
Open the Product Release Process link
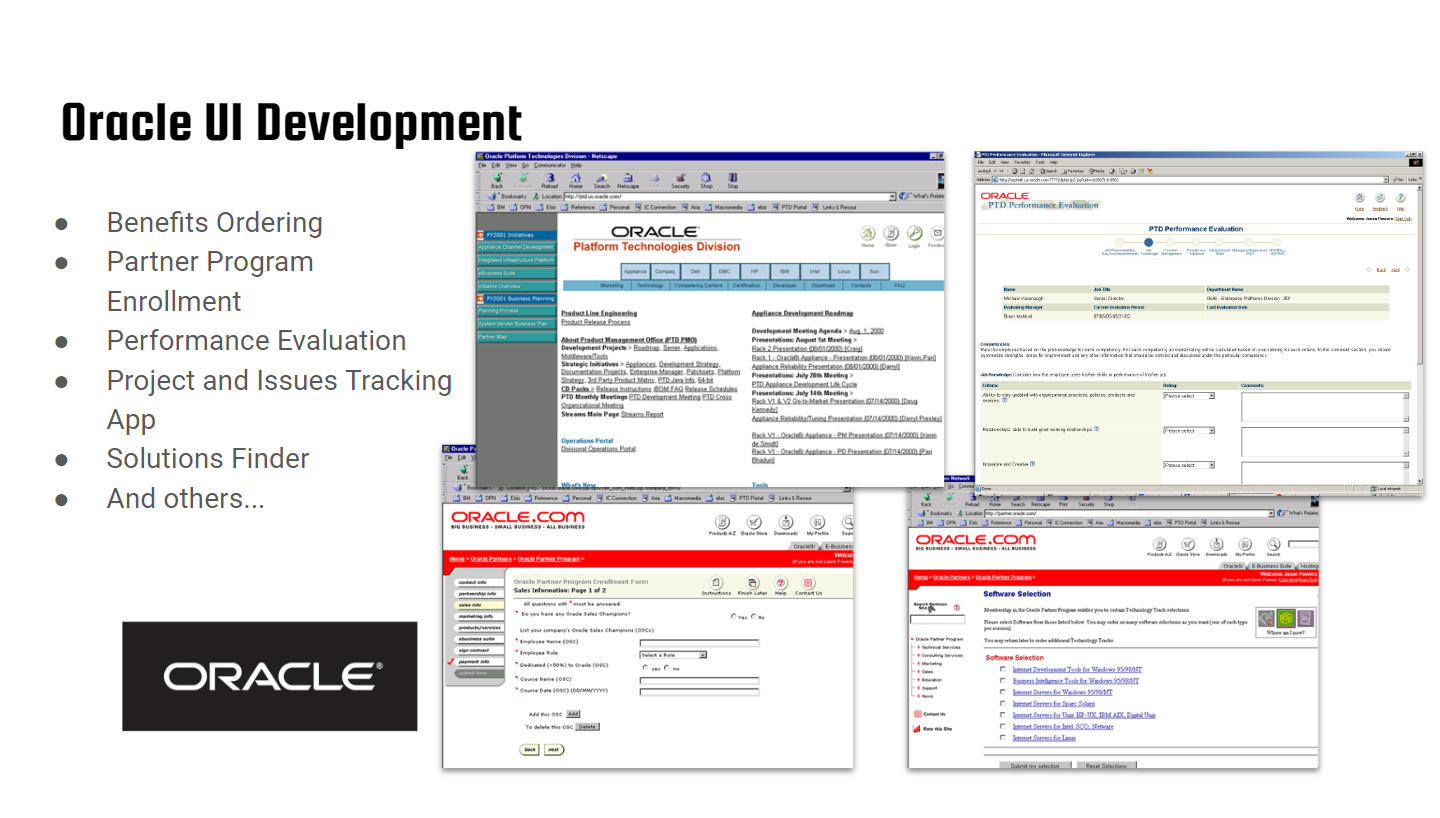click(x=596, y=322)
